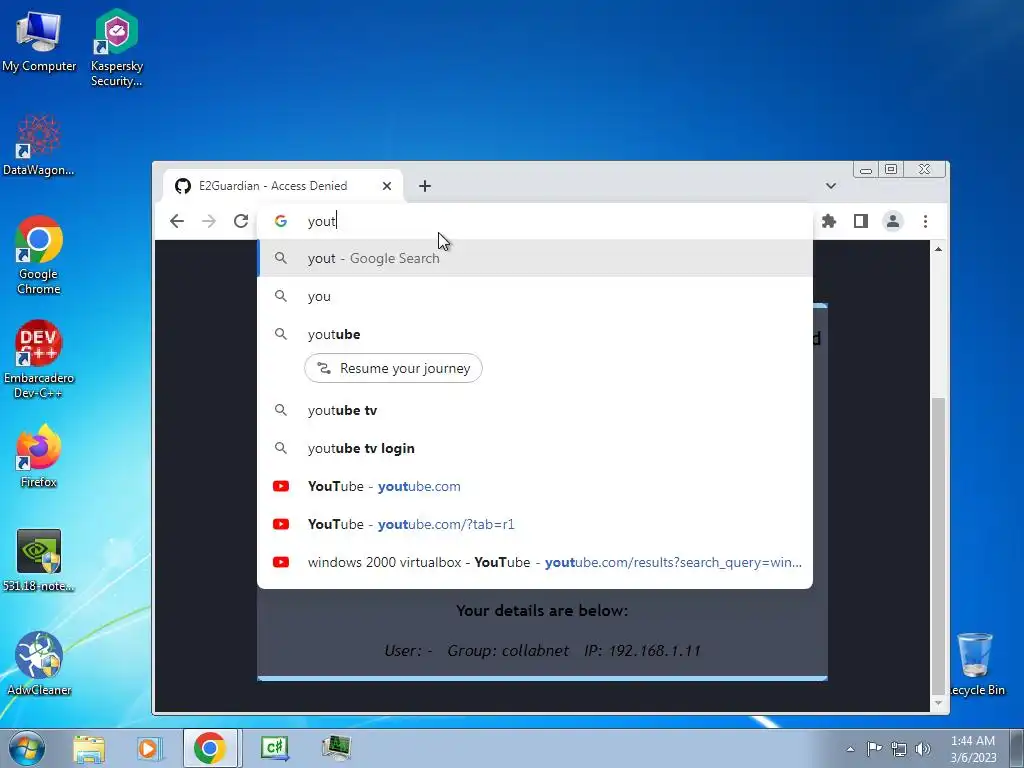Click the 'IP: 192.168.1.11' text
Screen dimensions: 1024x768
point(642,650)
